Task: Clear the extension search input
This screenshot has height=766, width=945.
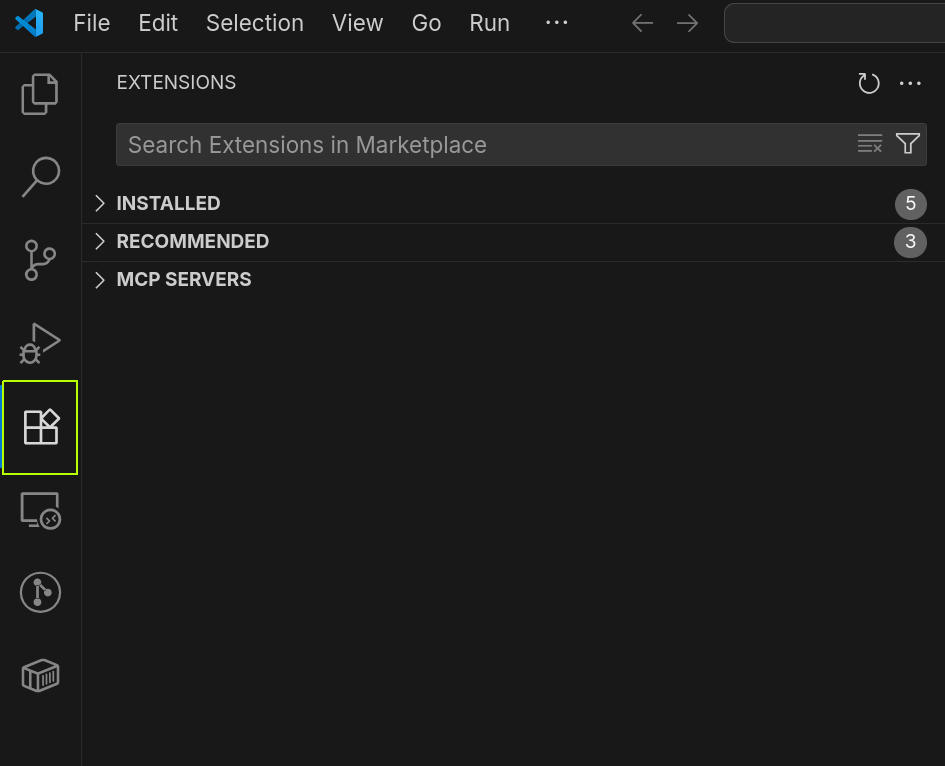Action: click(x=868, y=144)
